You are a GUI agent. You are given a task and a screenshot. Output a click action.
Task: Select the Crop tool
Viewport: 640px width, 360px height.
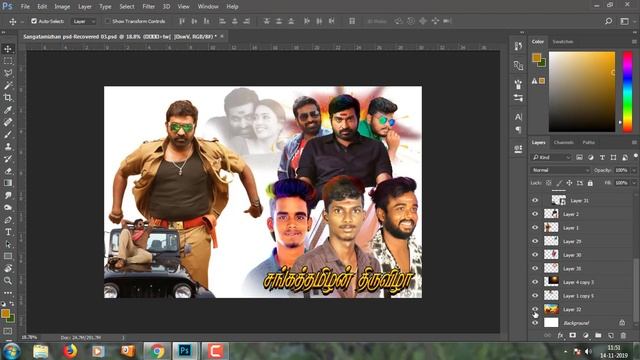8,98
